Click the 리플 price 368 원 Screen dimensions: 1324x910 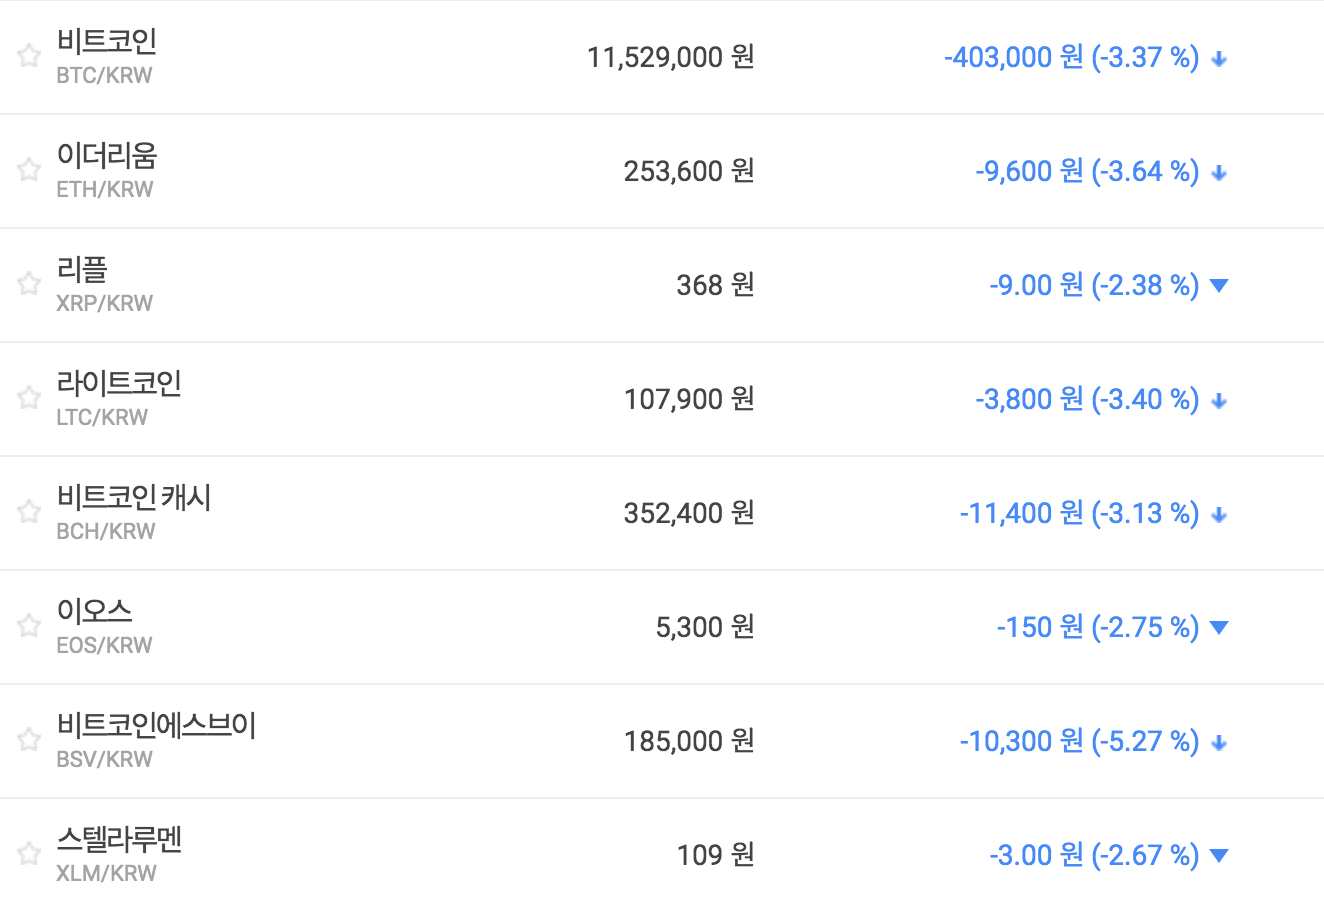[715, 285]
